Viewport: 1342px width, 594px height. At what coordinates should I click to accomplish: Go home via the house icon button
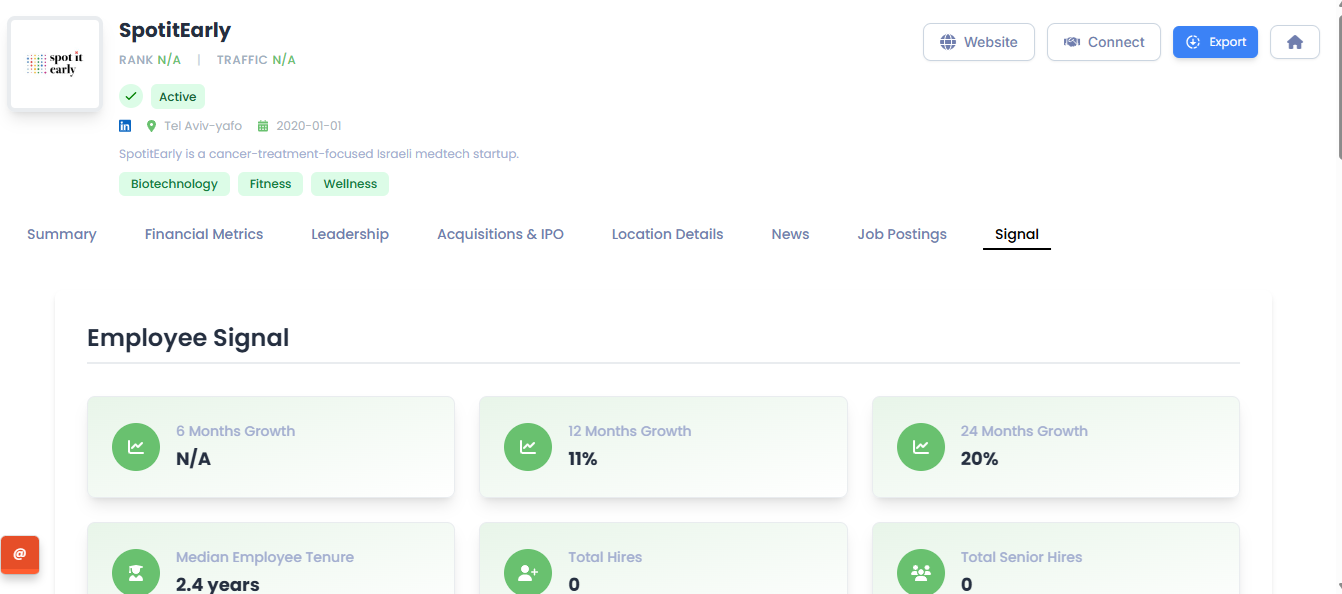click(1295, 42)
